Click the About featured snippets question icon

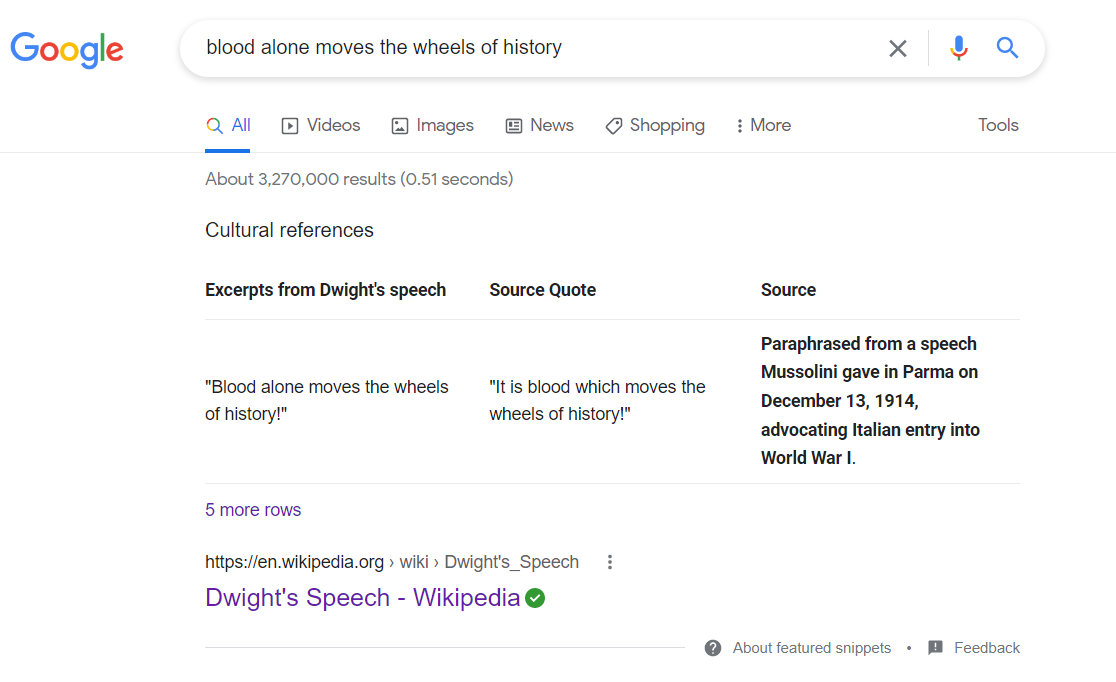pyautogui.click(x=712, y=648)
